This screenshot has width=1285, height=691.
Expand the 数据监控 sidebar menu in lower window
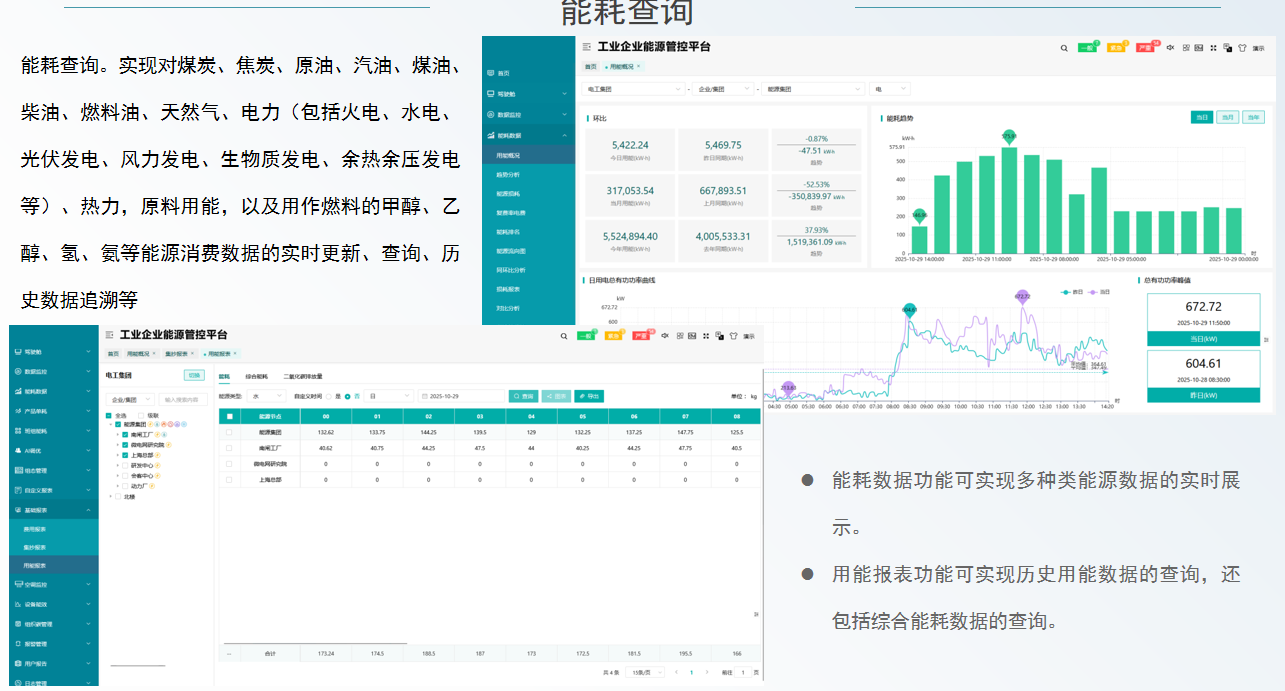54,371
